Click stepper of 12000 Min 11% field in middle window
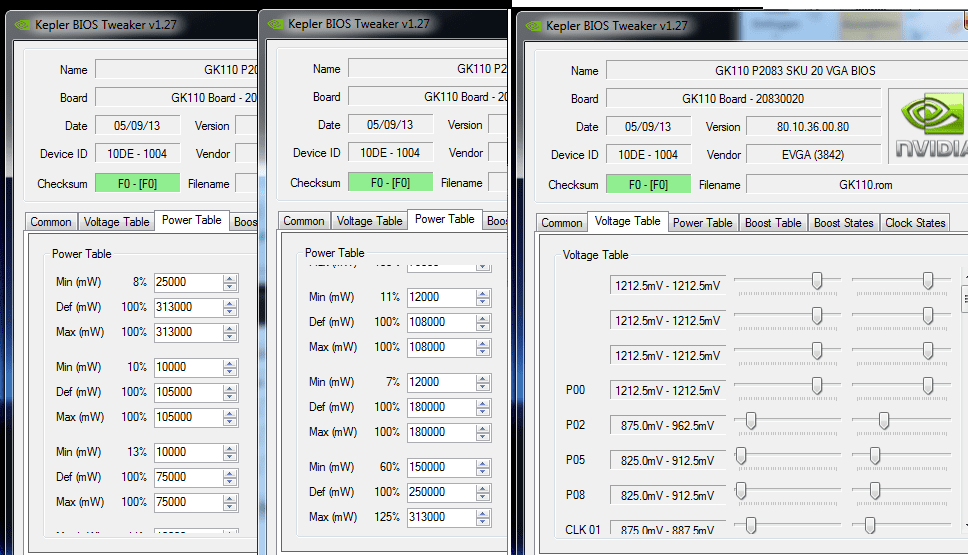Viewport: 968px width, 555px height. pyautogui.click(x=483, y=298)
